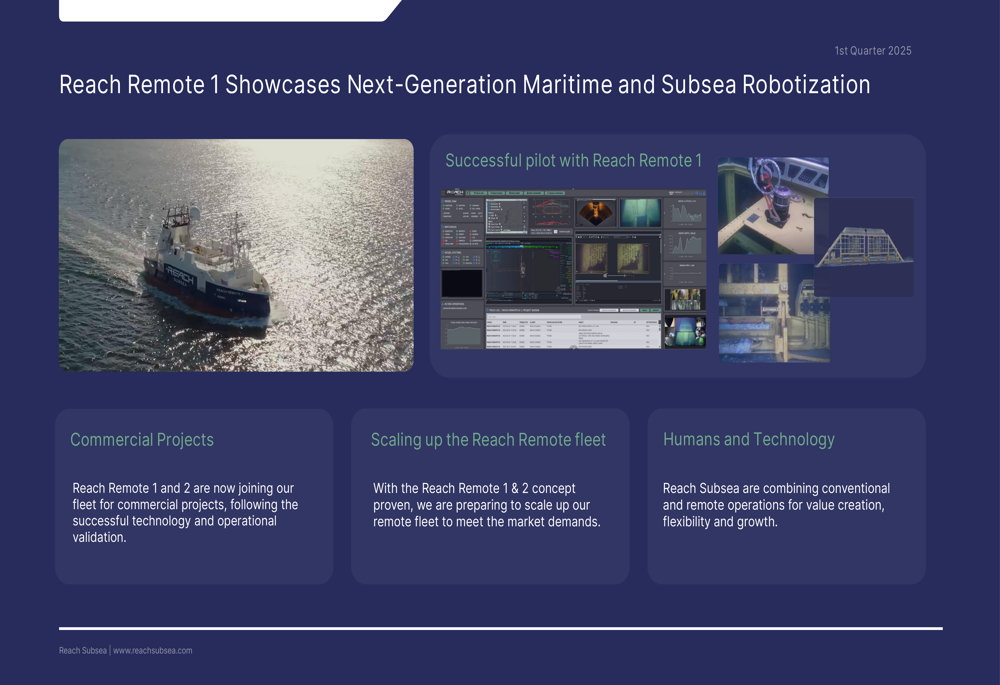The image size is (1000, 685).
Task: Click the "Humans and Technology" heading
Action: (x=749, y=439)
